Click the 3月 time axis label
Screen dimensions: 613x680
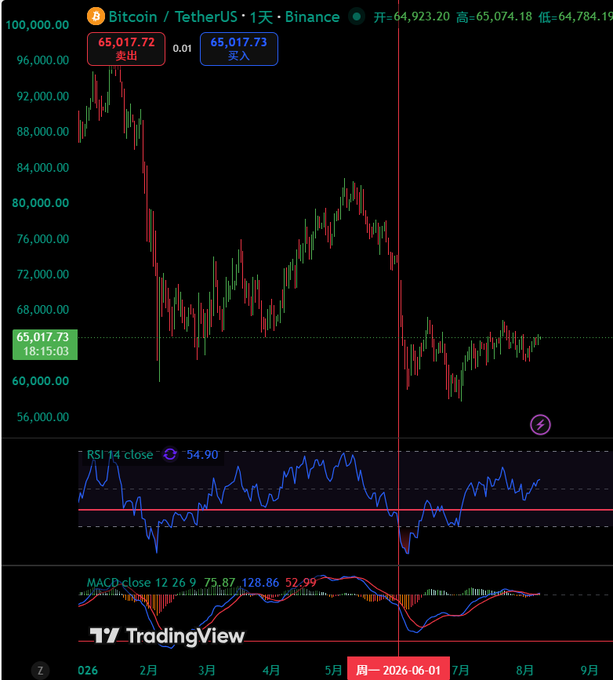(207, 670)
